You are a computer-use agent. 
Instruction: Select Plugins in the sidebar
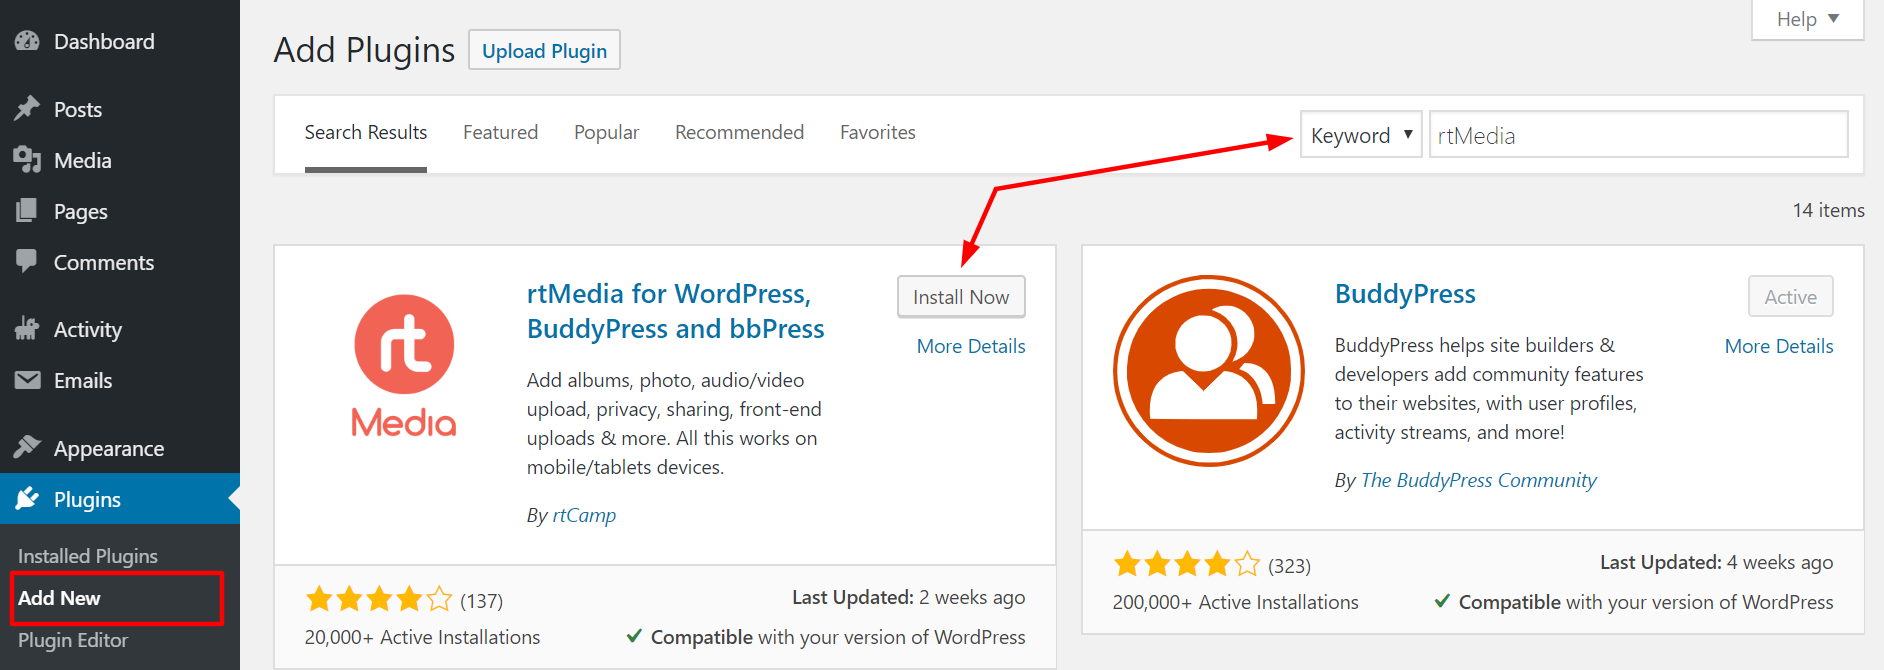pos(120,499)
